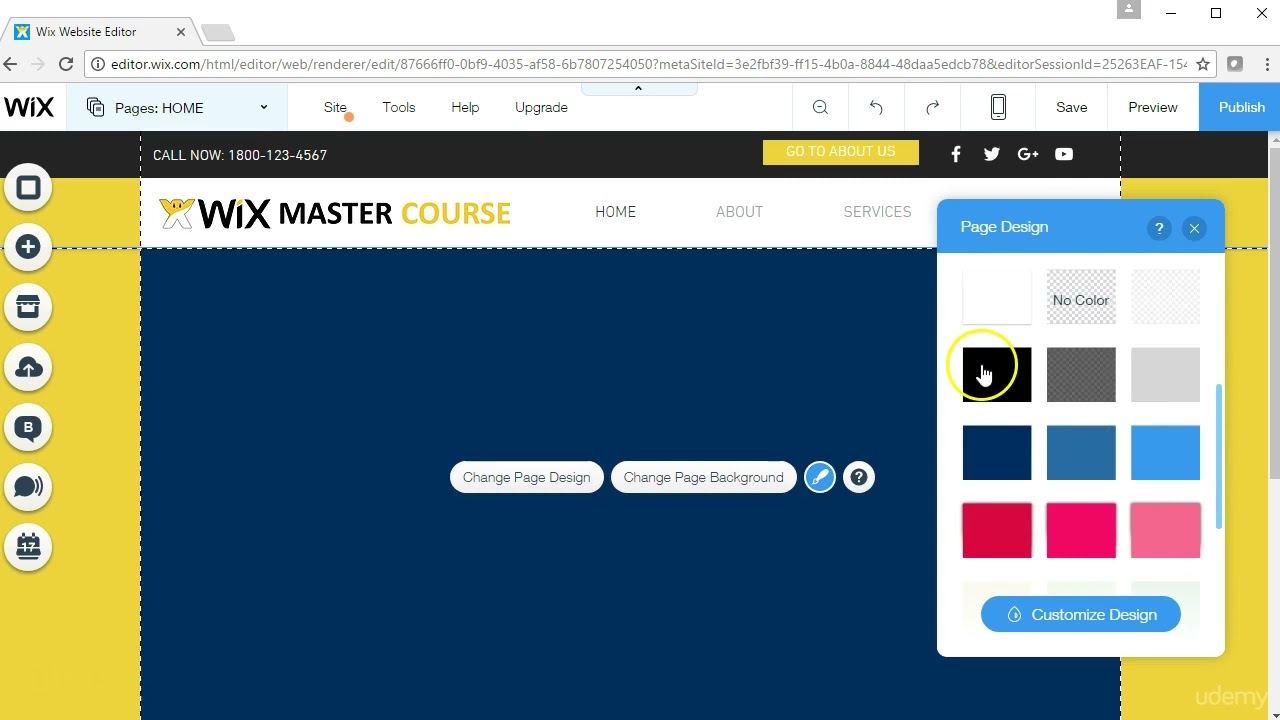This screenshot has height=720, width=1280.
Task: Open the Chrome profile icon in title bar
Action: click(1129, 10)
